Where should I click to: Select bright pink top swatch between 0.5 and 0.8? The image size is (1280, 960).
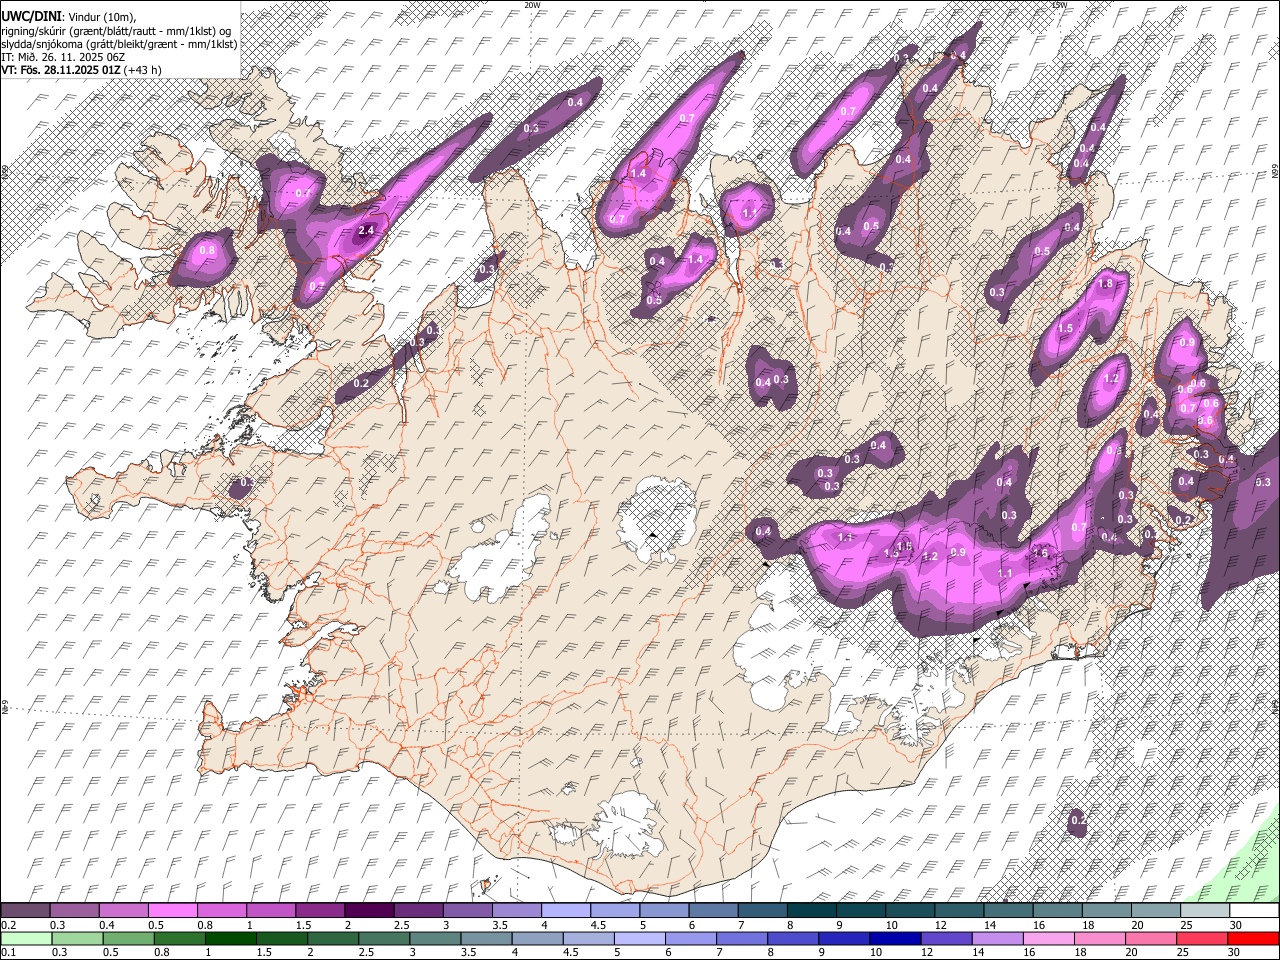click(172, 911)
